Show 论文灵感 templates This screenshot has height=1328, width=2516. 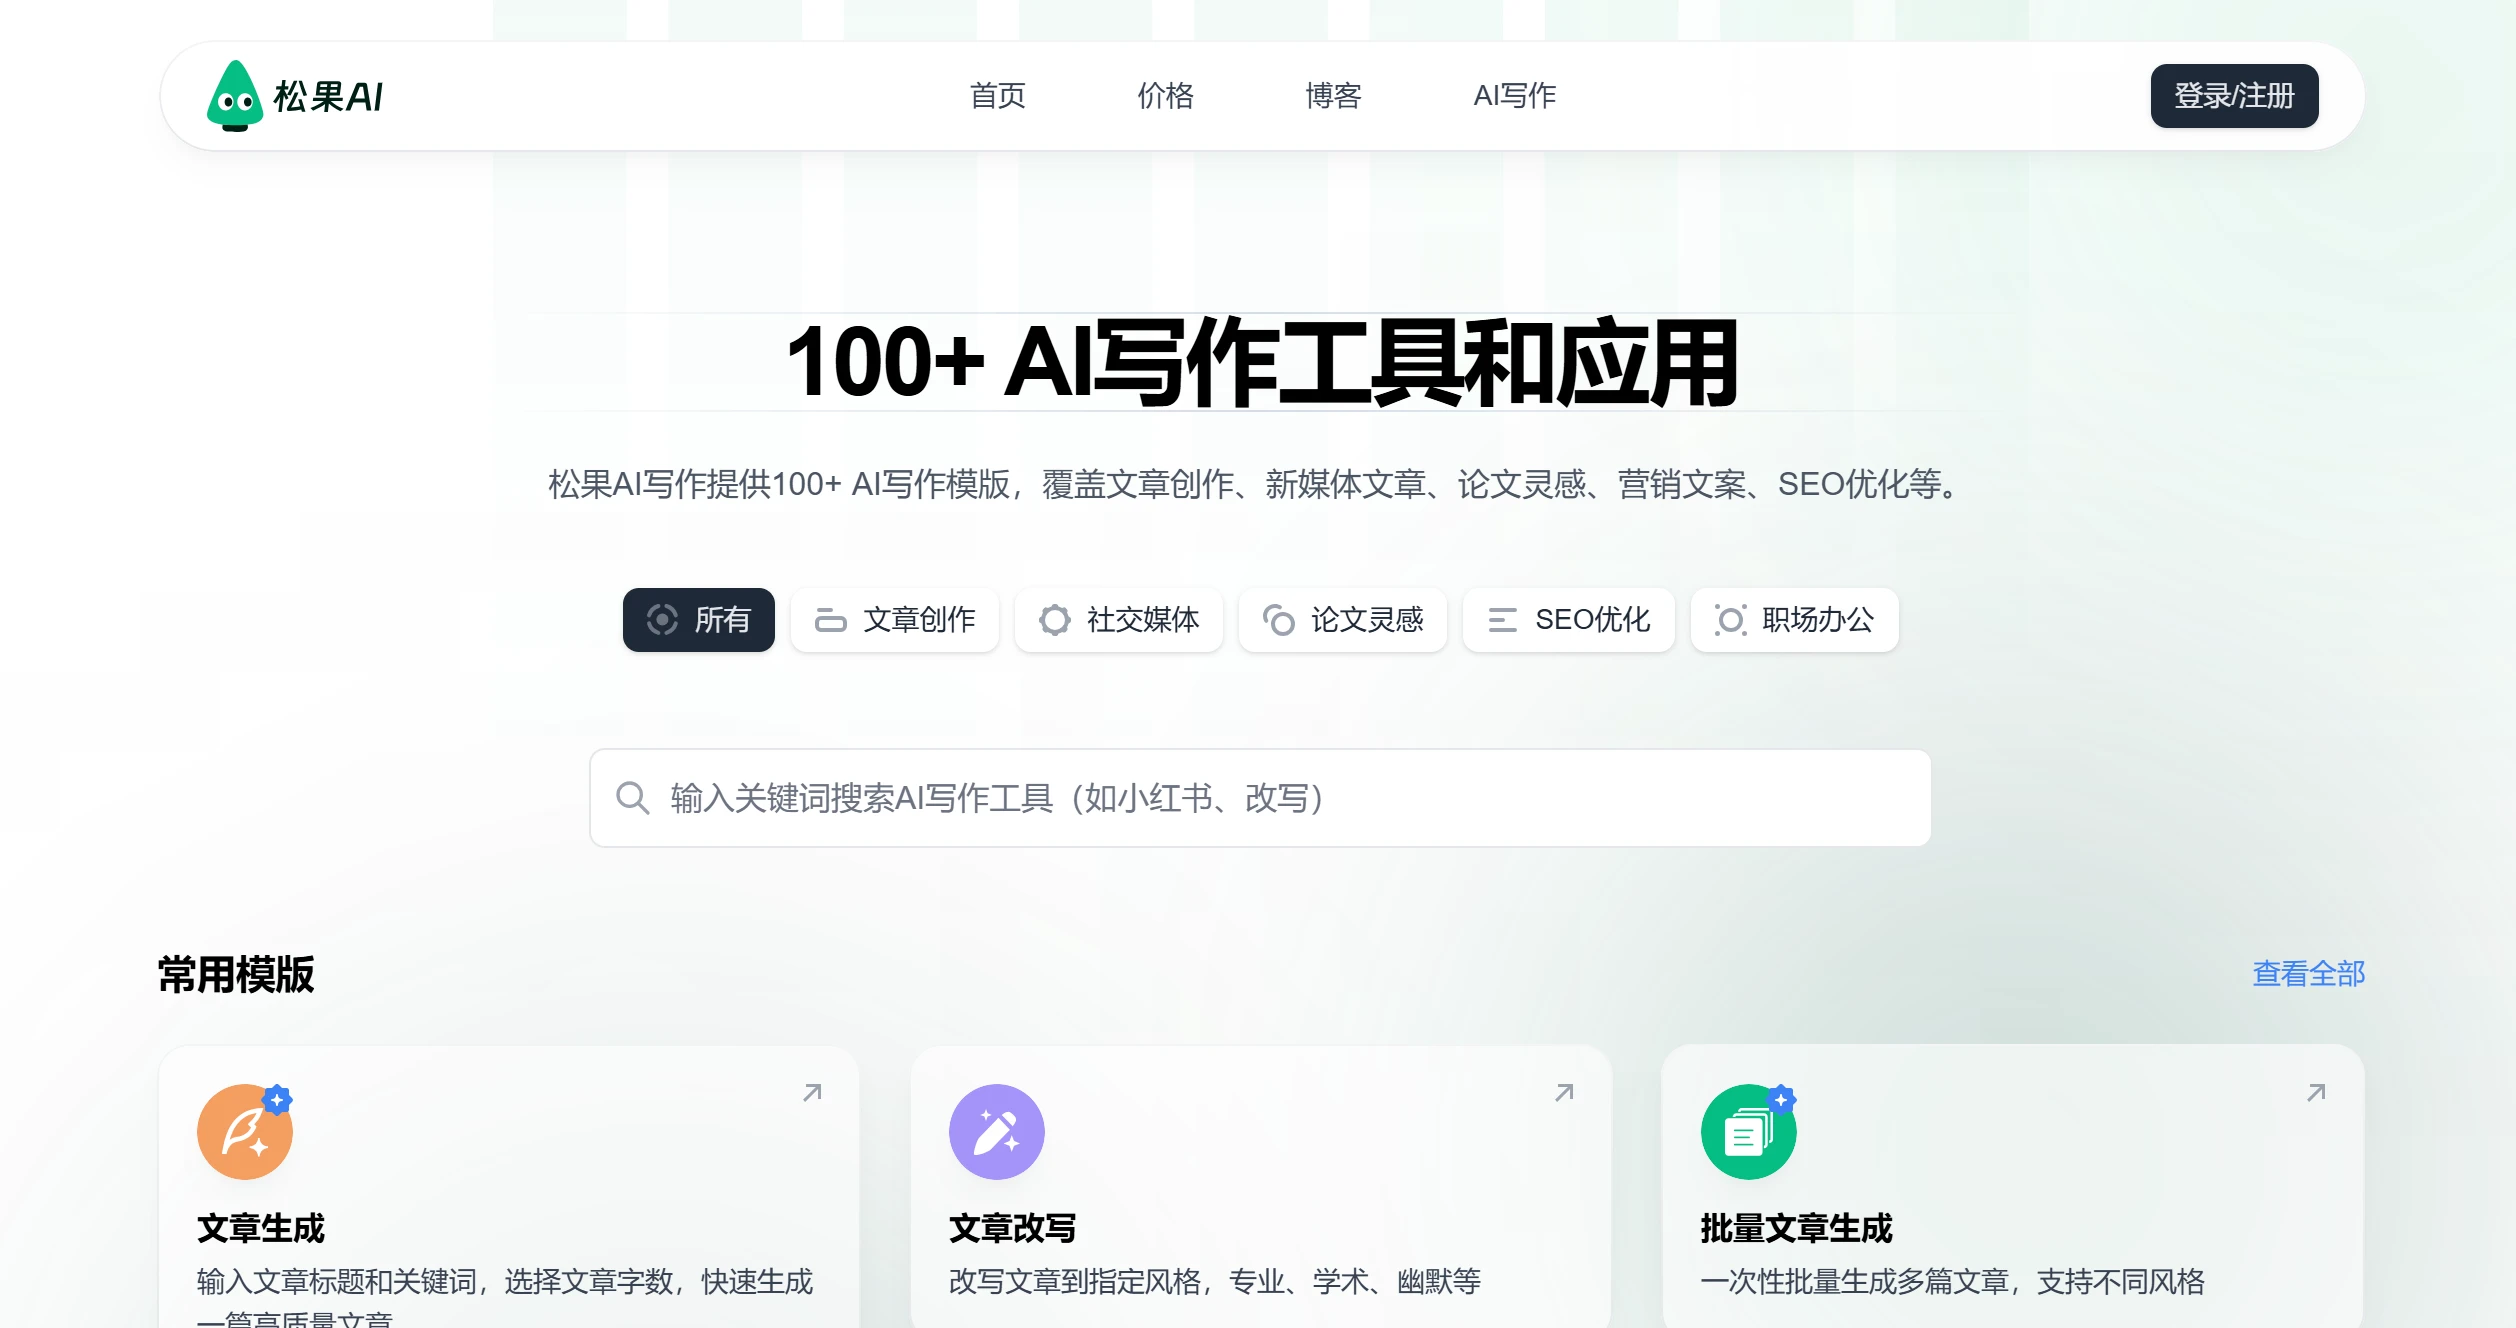(x=1342, y=620)
